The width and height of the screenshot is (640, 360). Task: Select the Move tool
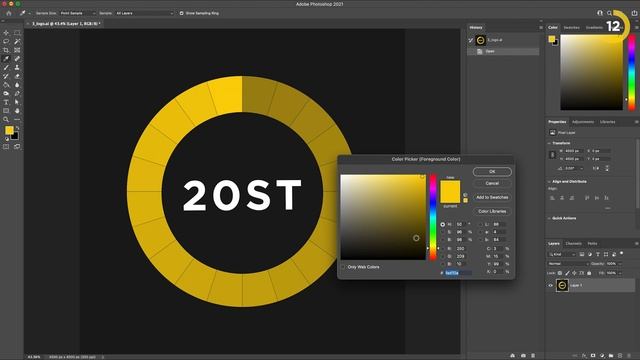(x=6, y=33)
